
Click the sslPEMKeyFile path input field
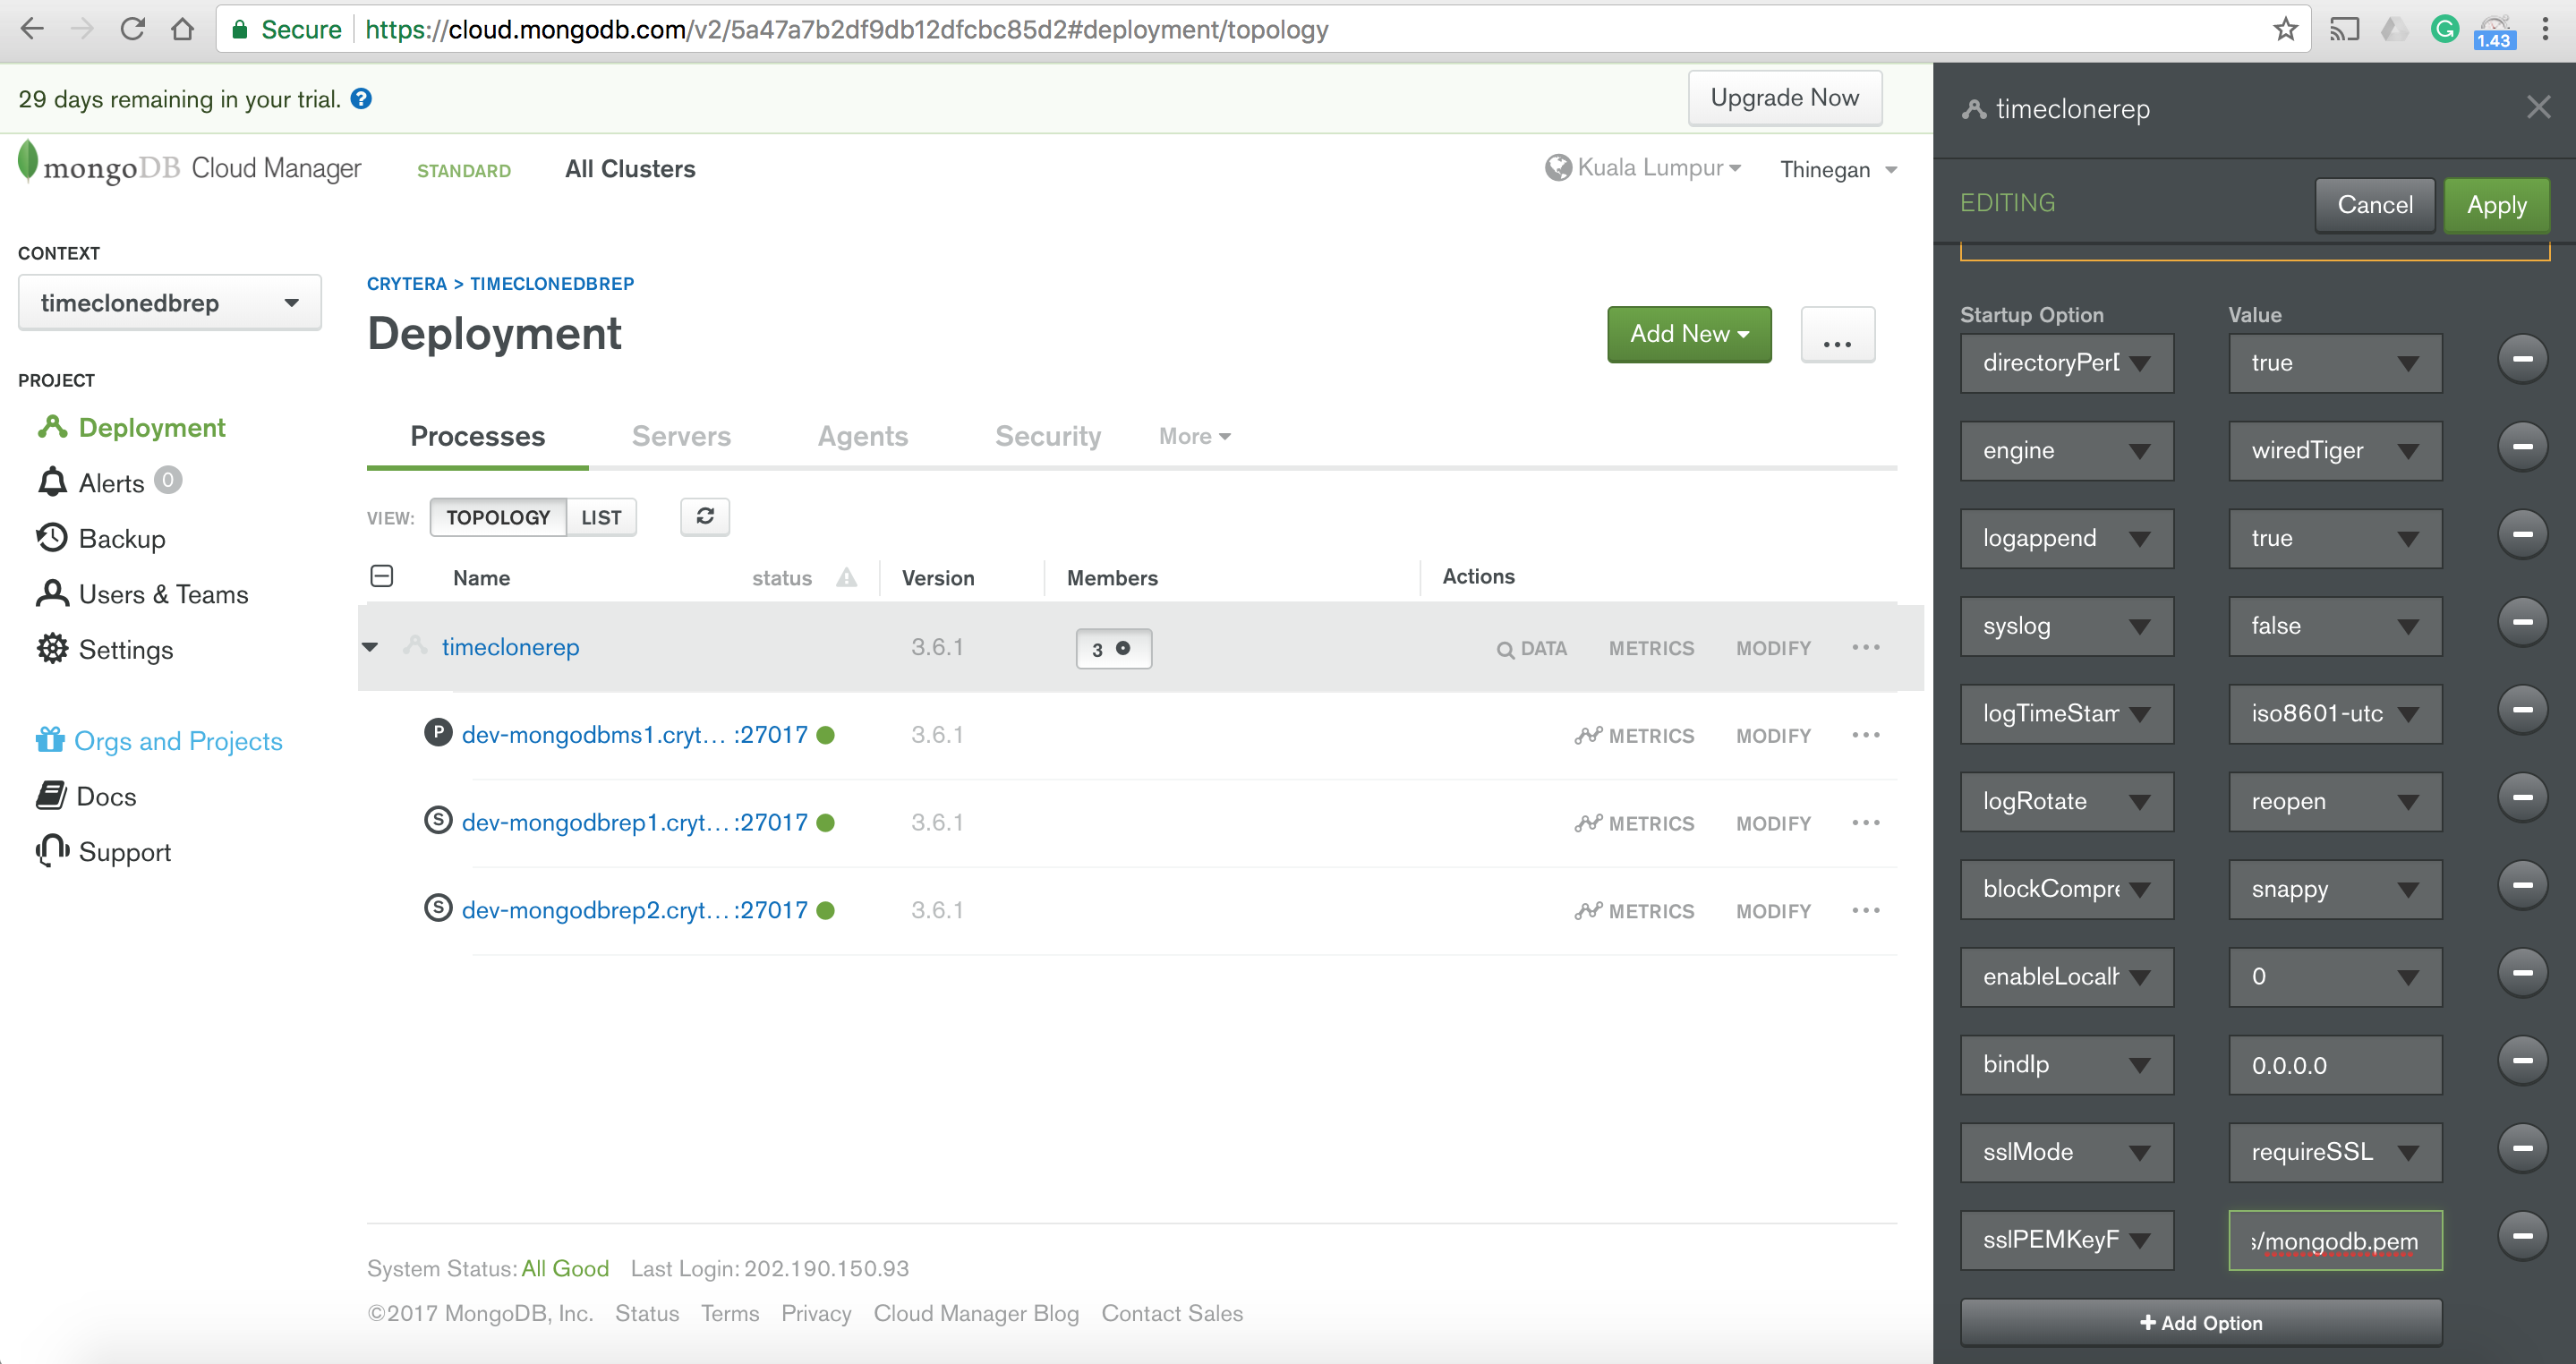tap(2334, 1240)
